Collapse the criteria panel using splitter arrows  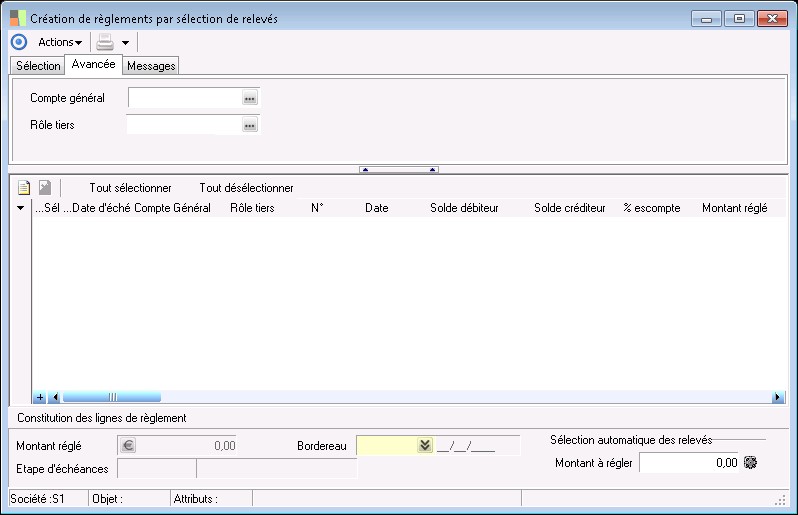(x=399, y=169)
